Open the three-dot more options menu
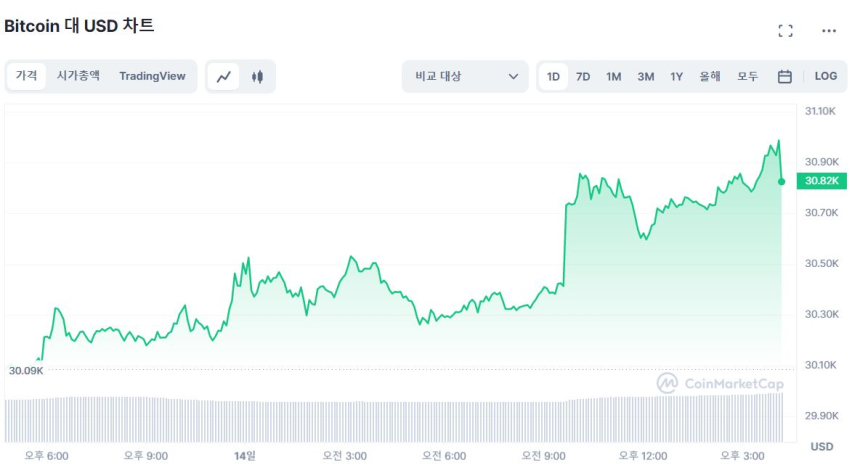The height and width of the screenshot is (465, 860). [x=828, y=31]
